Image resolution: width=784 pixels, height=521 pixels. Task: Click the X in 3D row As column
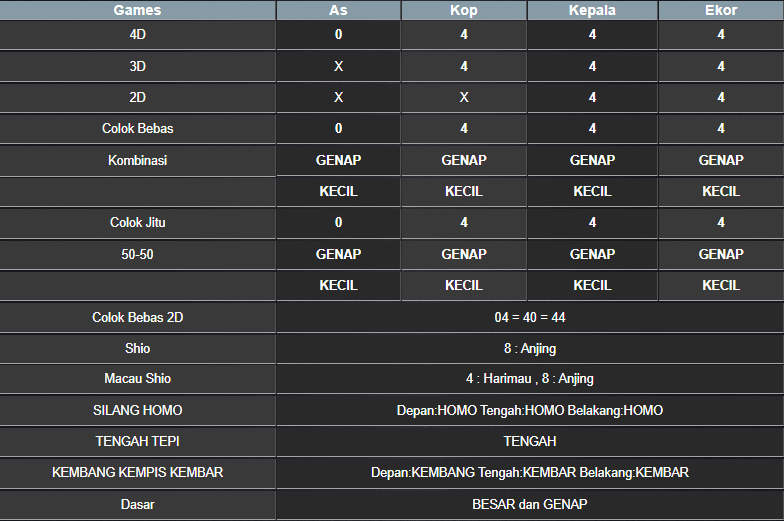338,66
